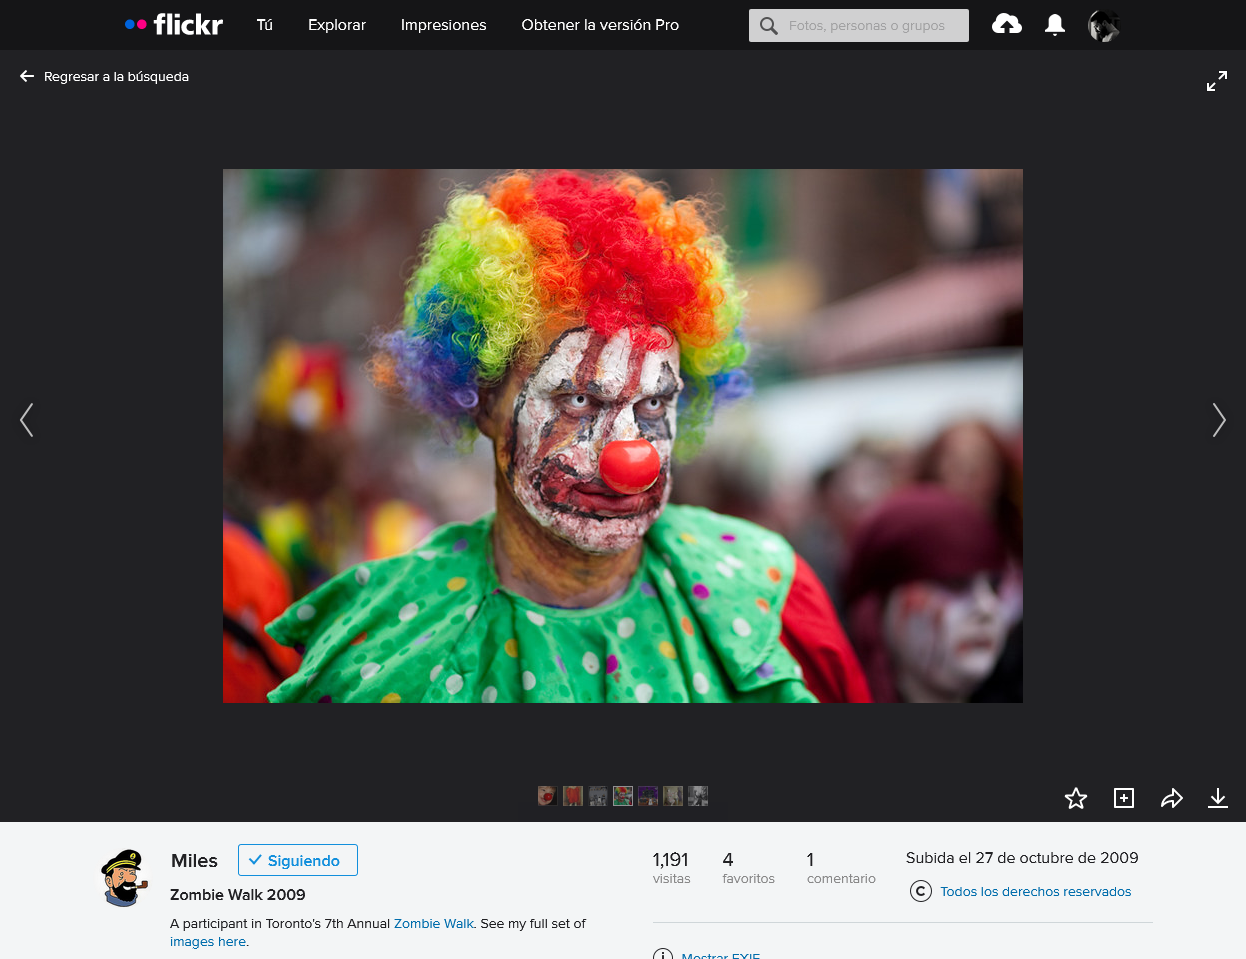Go to the previous photo
Viewport: 1246px width, 959px height.
(27, 420)
